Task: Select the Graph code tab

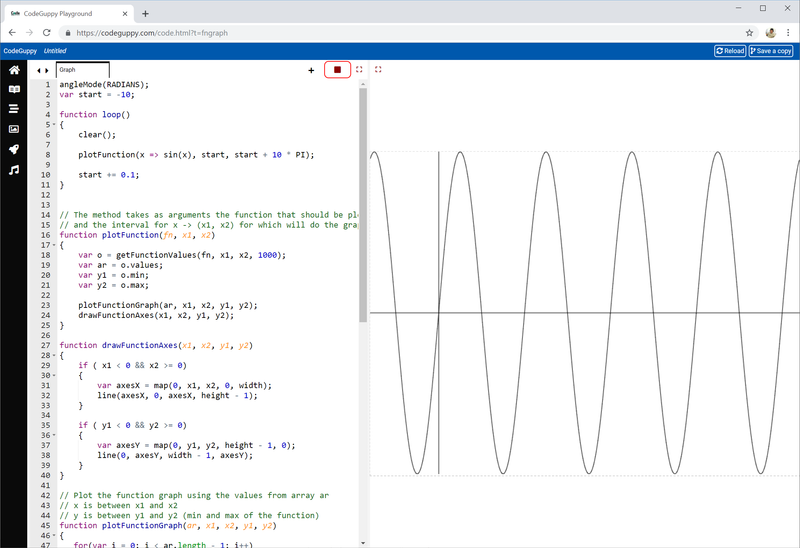Action: 83,70
